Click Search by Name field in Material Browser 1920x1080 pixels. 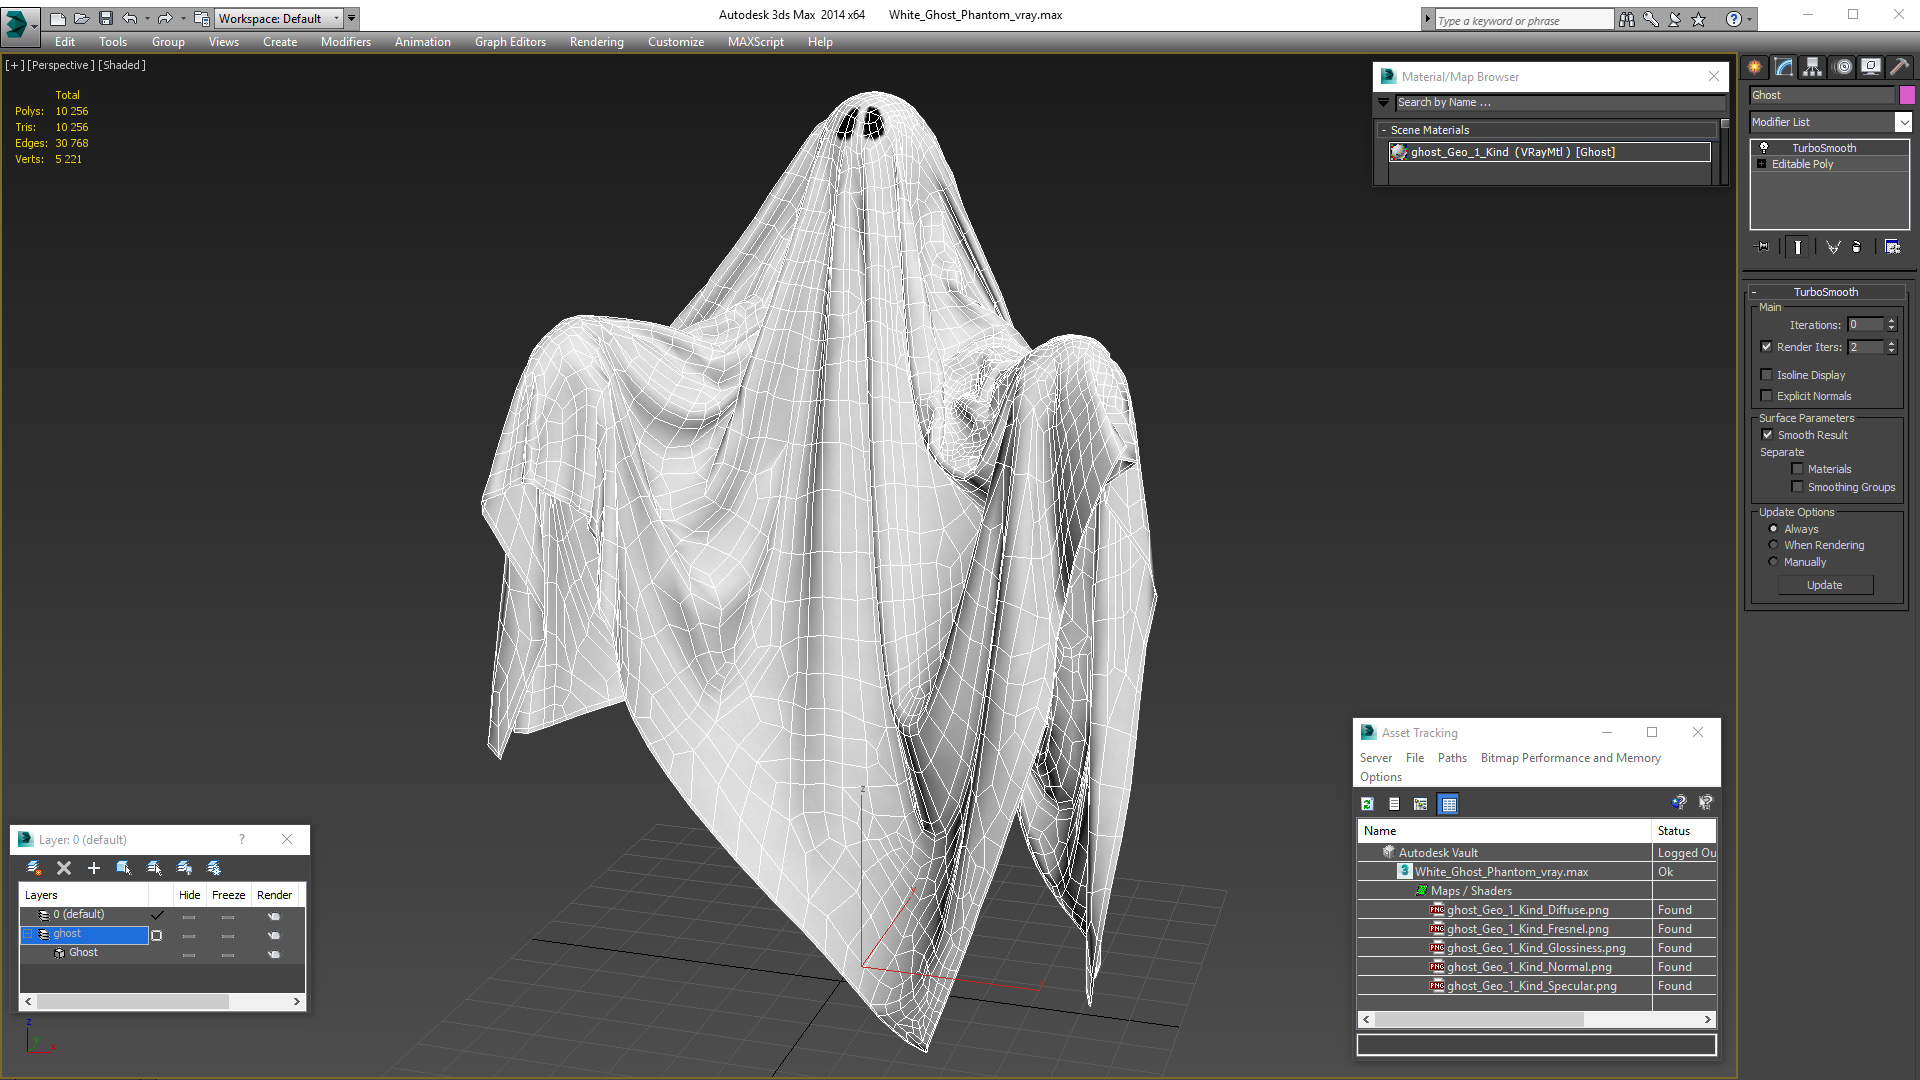pos(1560,102)
